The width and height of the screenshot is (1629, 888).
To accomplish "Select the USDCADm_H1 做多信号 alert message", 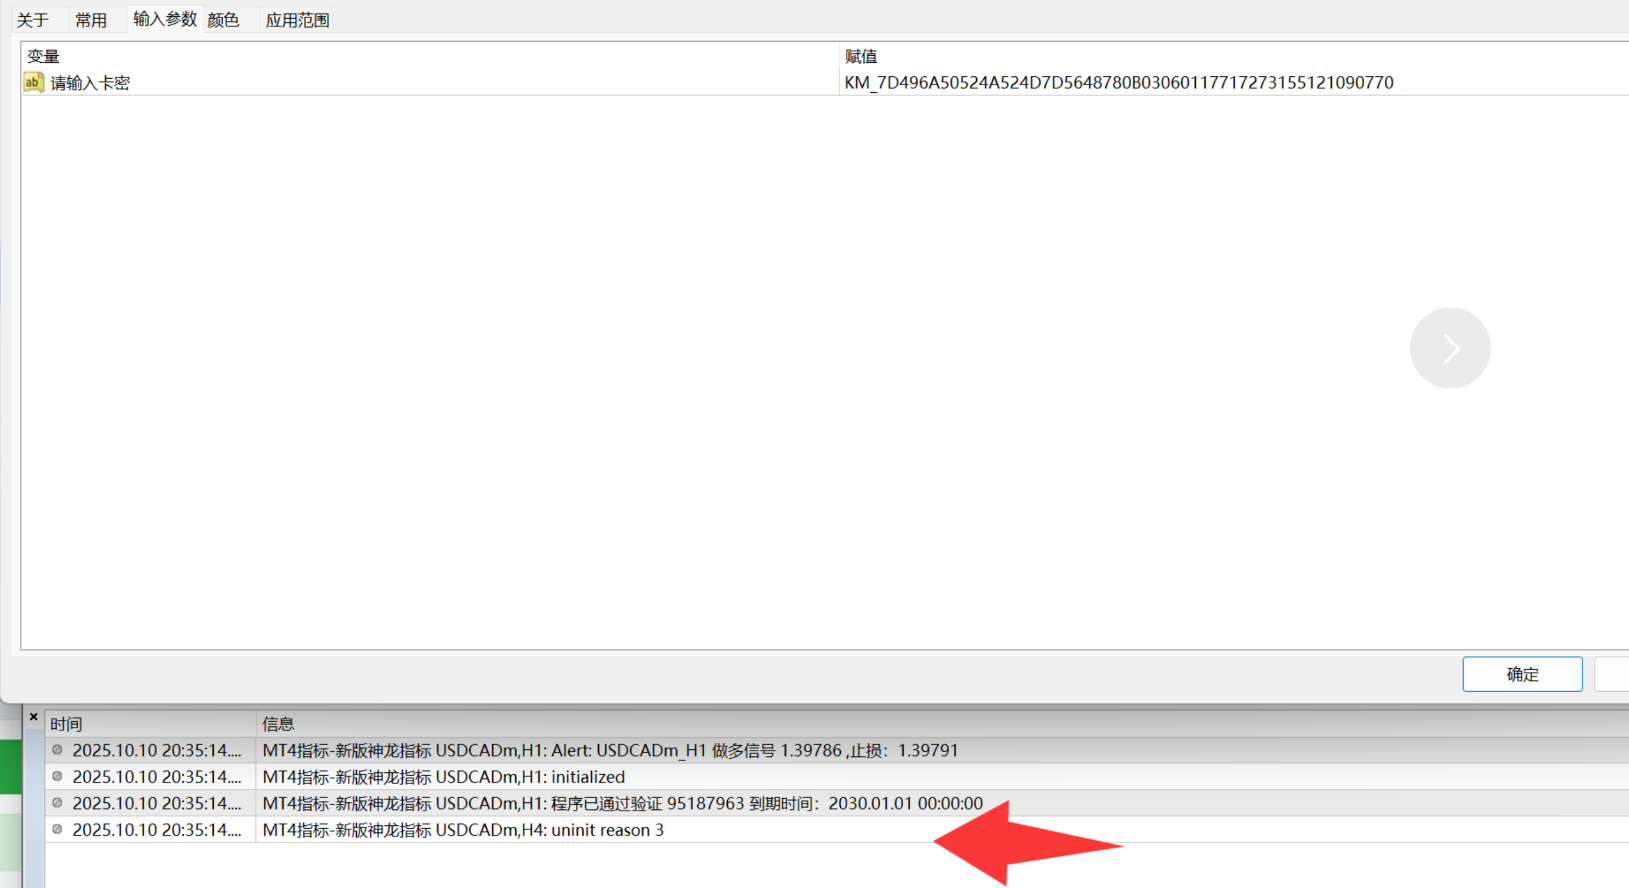I will click(610, 750).
